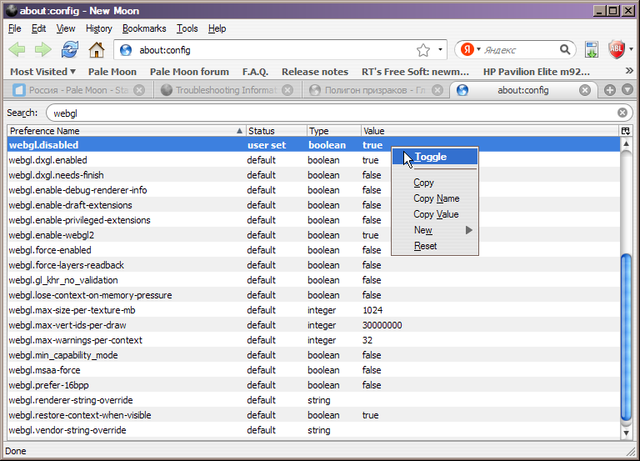Click the search magnifier icon
The height and width of the screenshot is (461, 640).
[565, 50]
